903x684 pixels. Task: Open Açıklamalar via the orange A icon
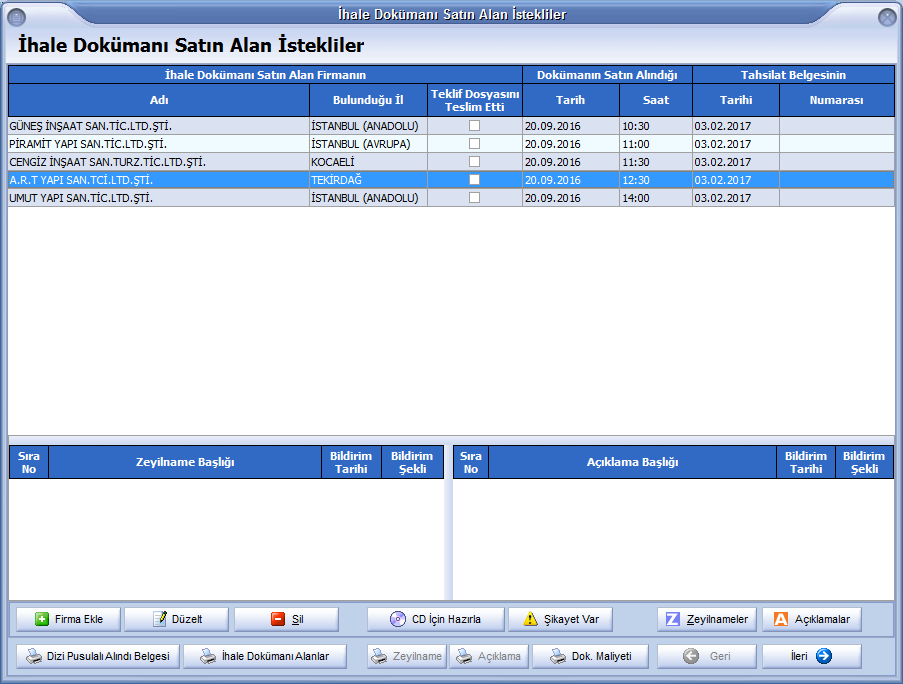pos(781,619)
